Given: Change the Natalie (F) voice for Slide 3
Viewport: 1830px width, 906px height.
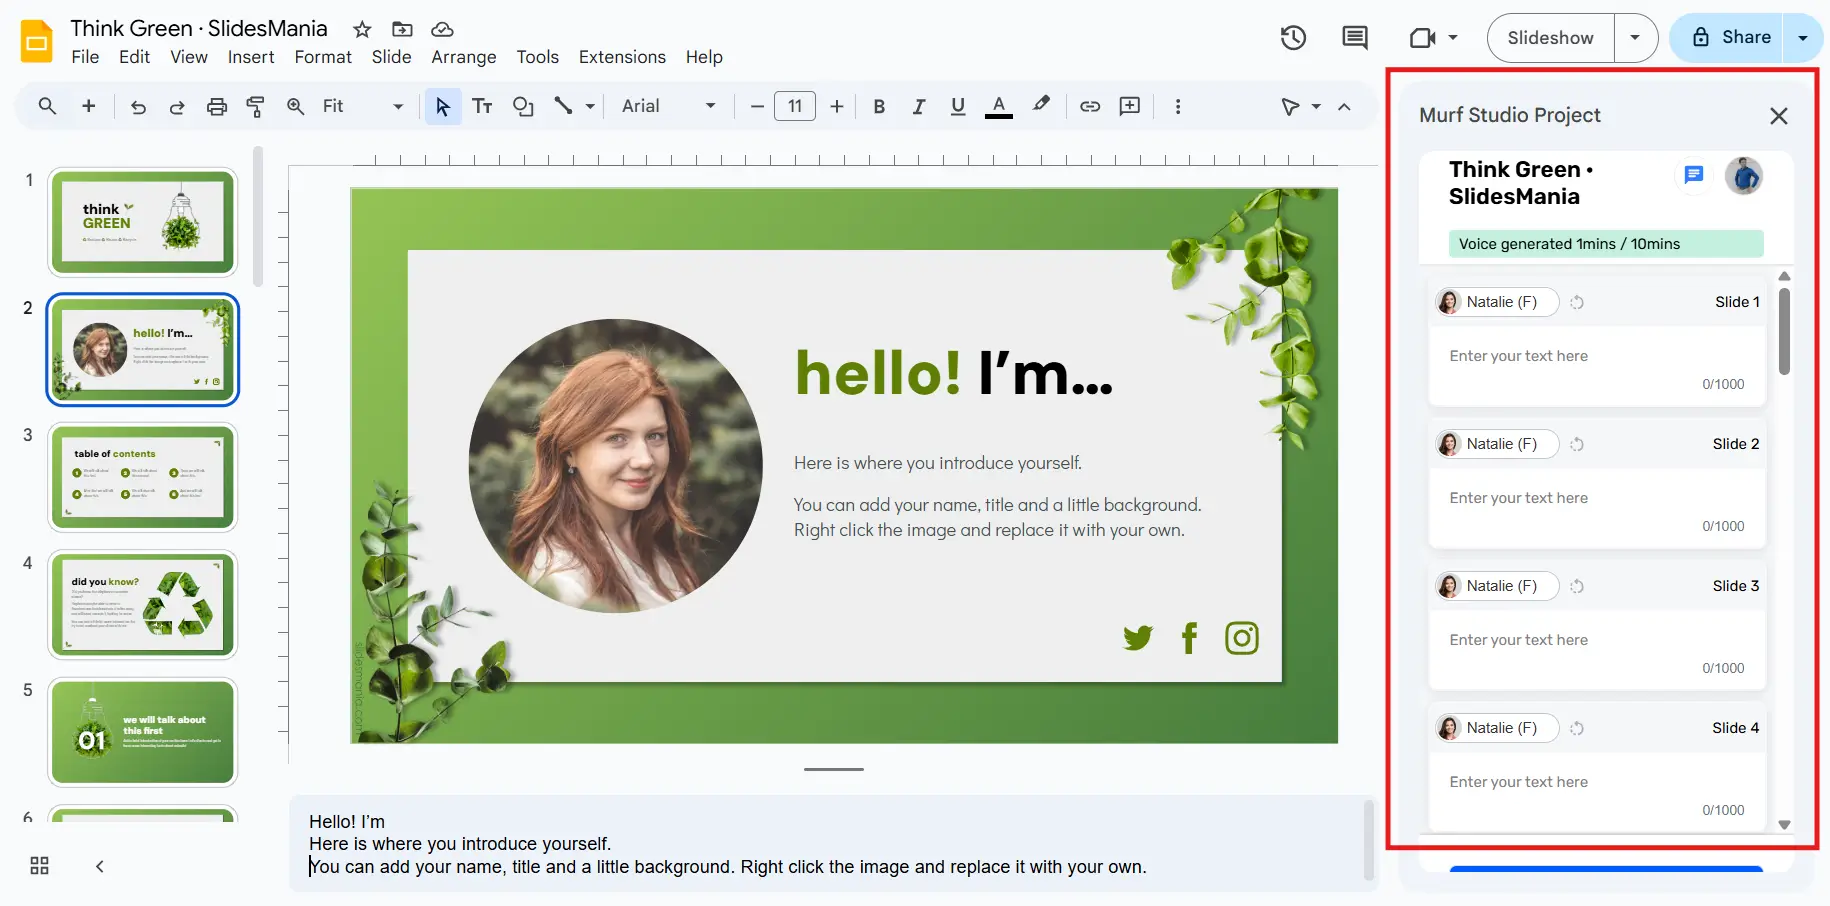Looking at the screenshot, I should tap(1497, 586).
